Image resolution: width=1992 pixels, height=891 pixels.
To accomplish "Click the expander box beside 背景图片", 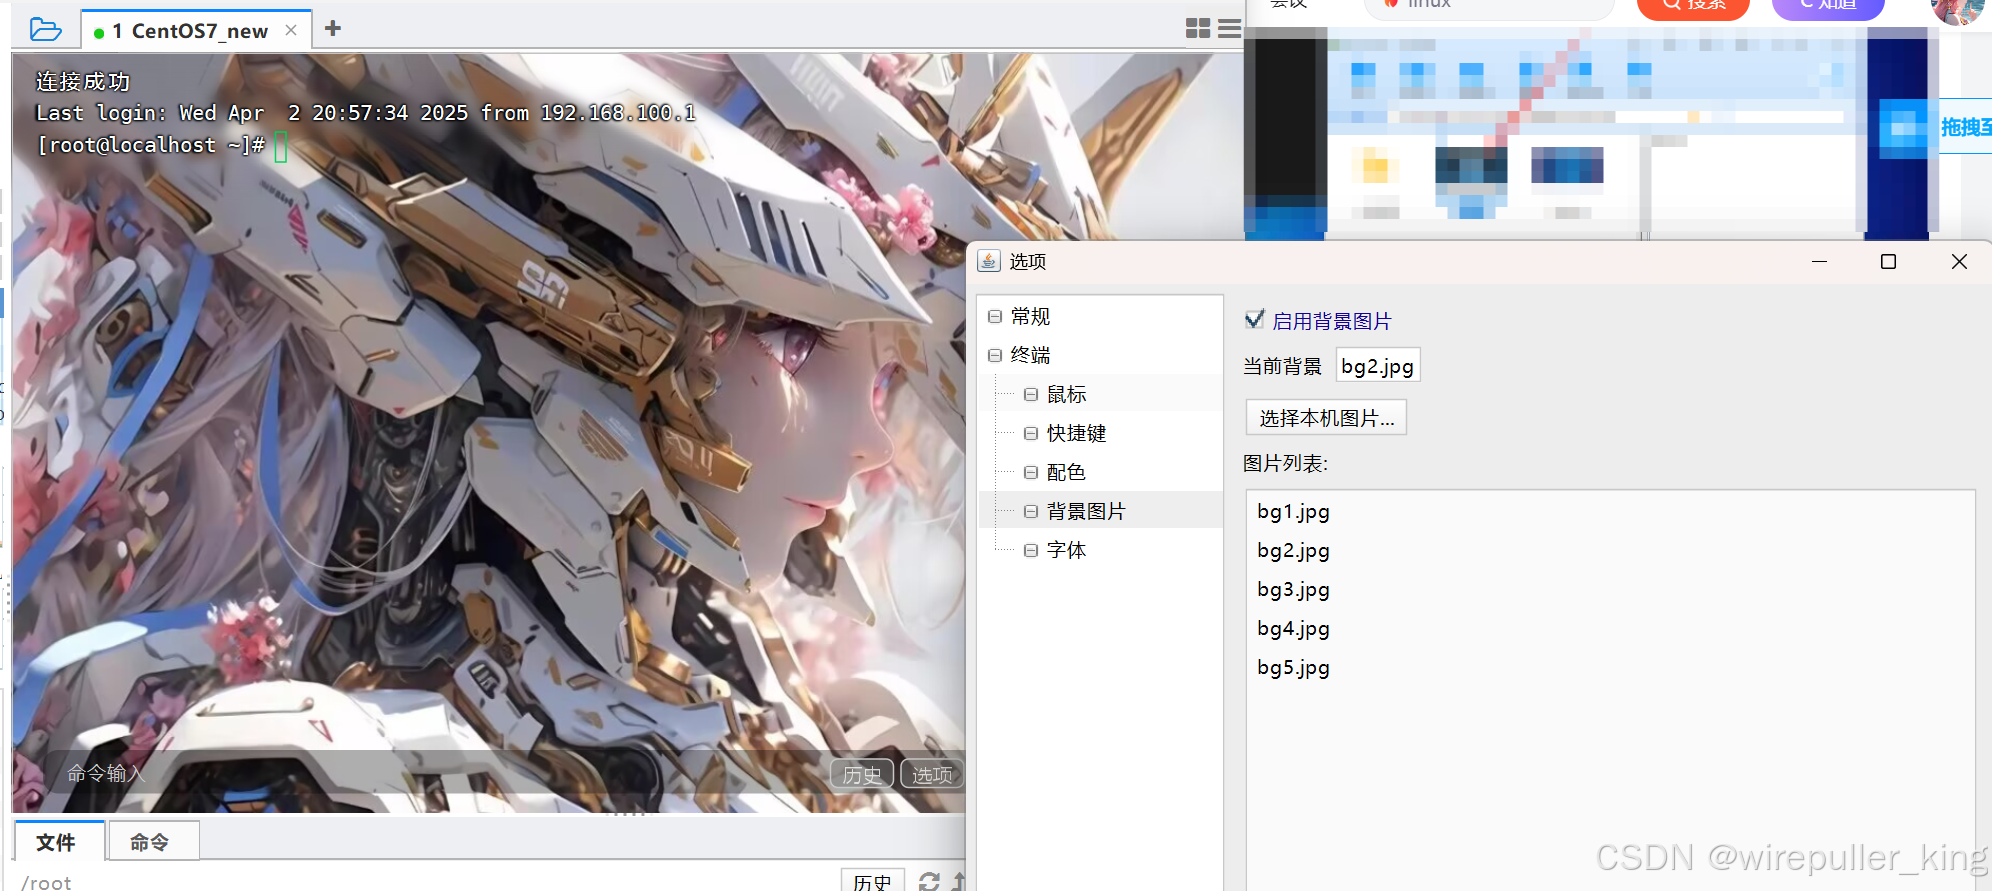I will [1031, 511].
